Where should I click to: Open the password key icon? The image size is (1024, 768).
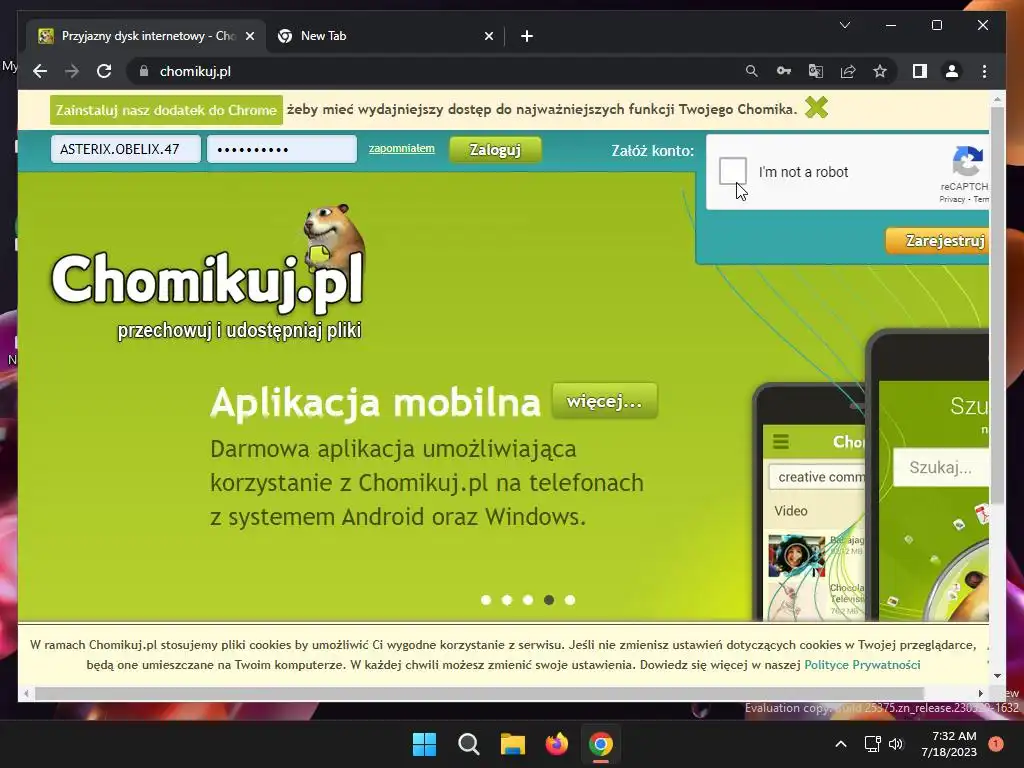tap(784, 71)
